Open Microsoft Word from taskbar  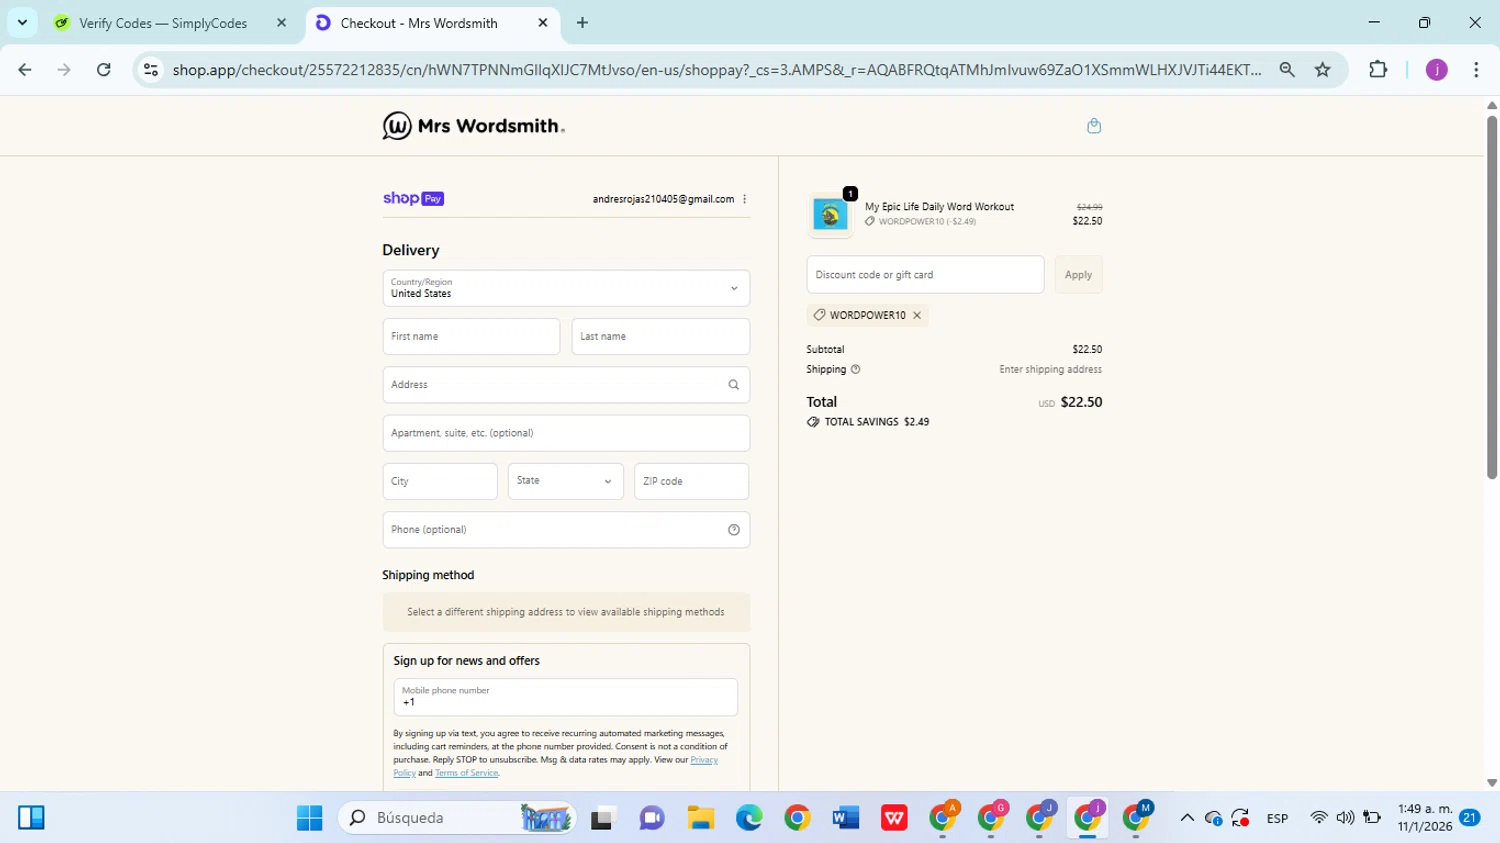pyautogui.click(x=845, y=818)
